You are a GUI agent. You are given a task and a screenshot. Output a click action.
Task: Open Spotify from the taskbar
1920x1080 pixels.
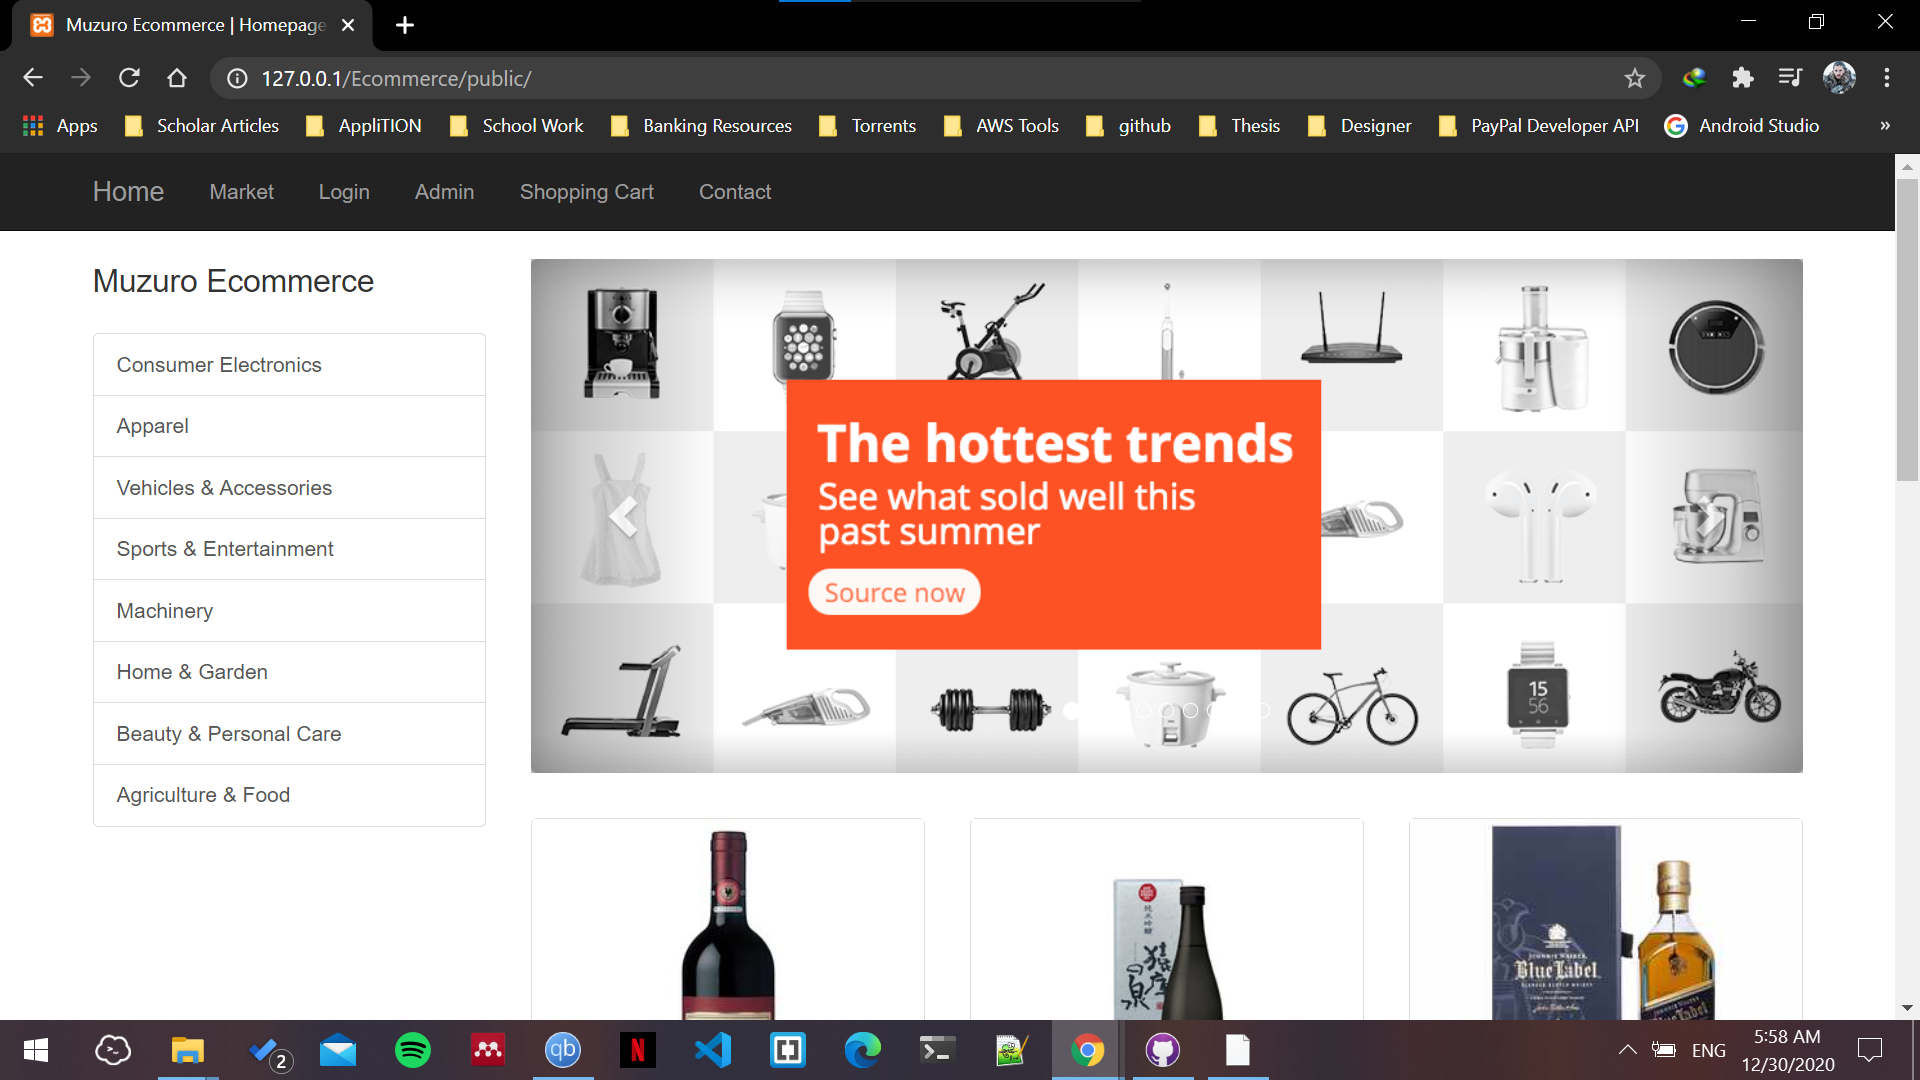pos(412,1050)
